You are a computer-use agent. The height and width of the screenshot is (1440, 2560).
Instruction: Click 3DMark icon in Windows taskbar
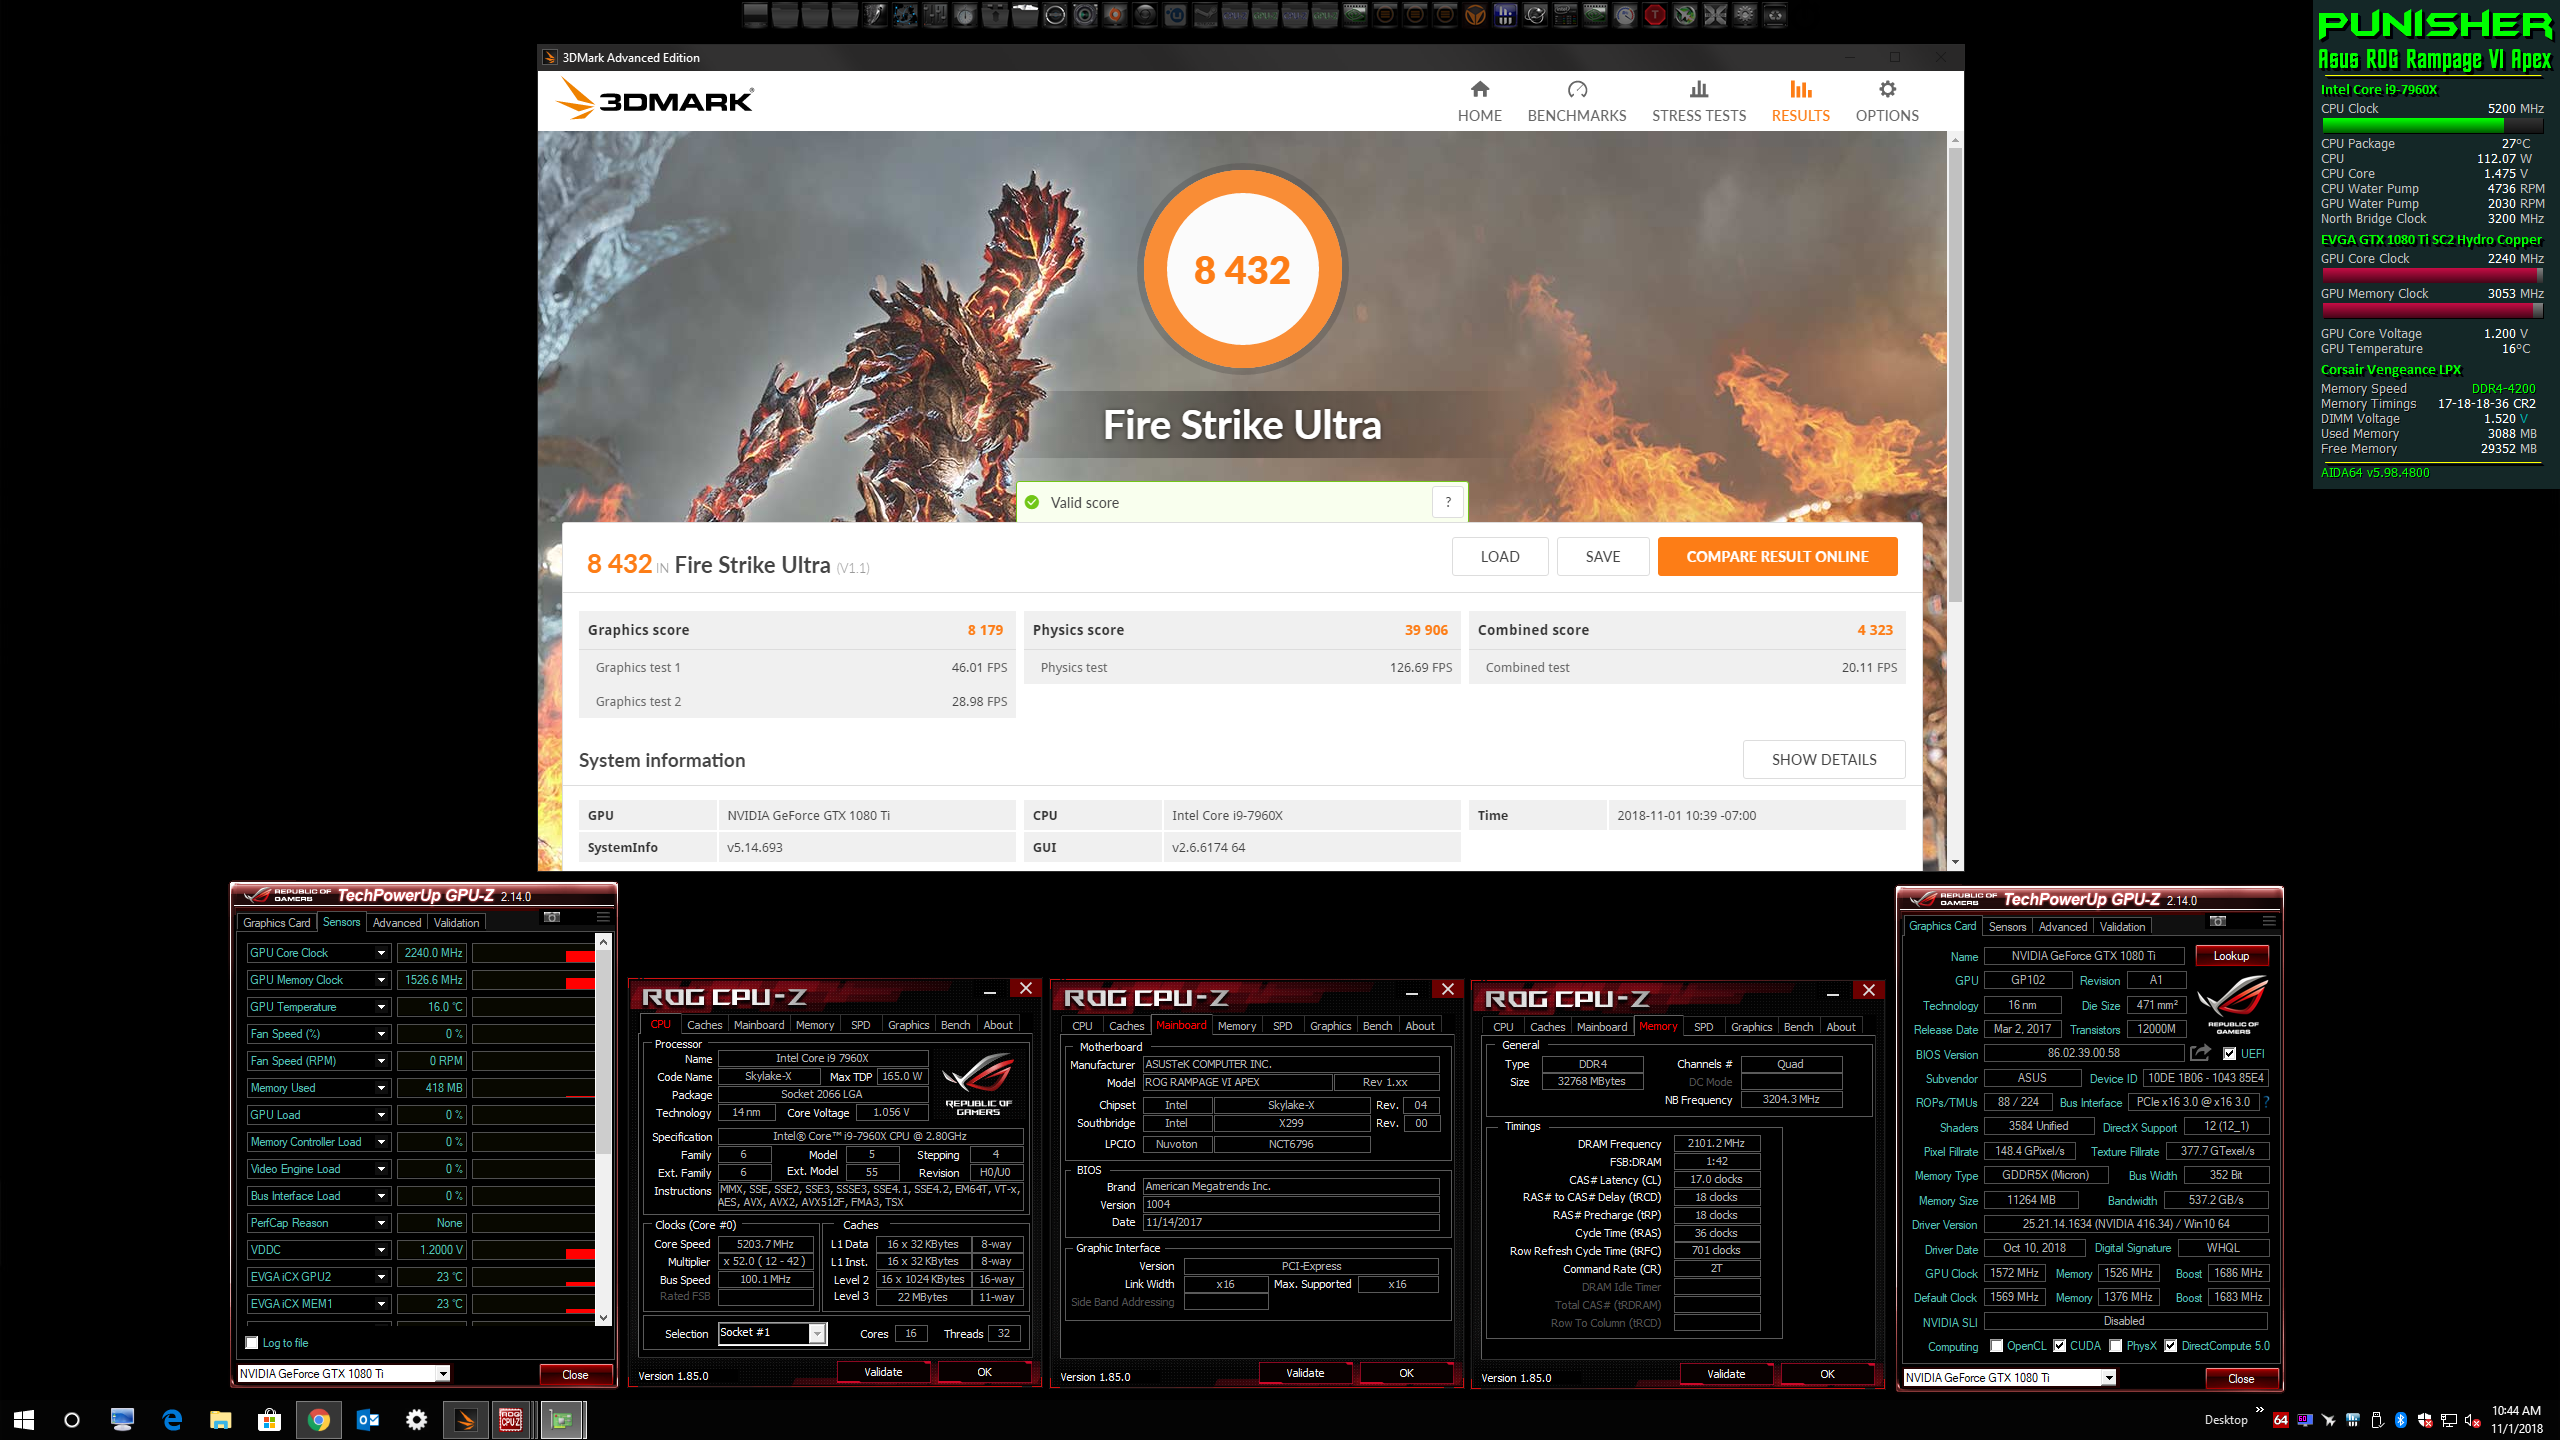pyautogui.click(x=465, y=1419)
